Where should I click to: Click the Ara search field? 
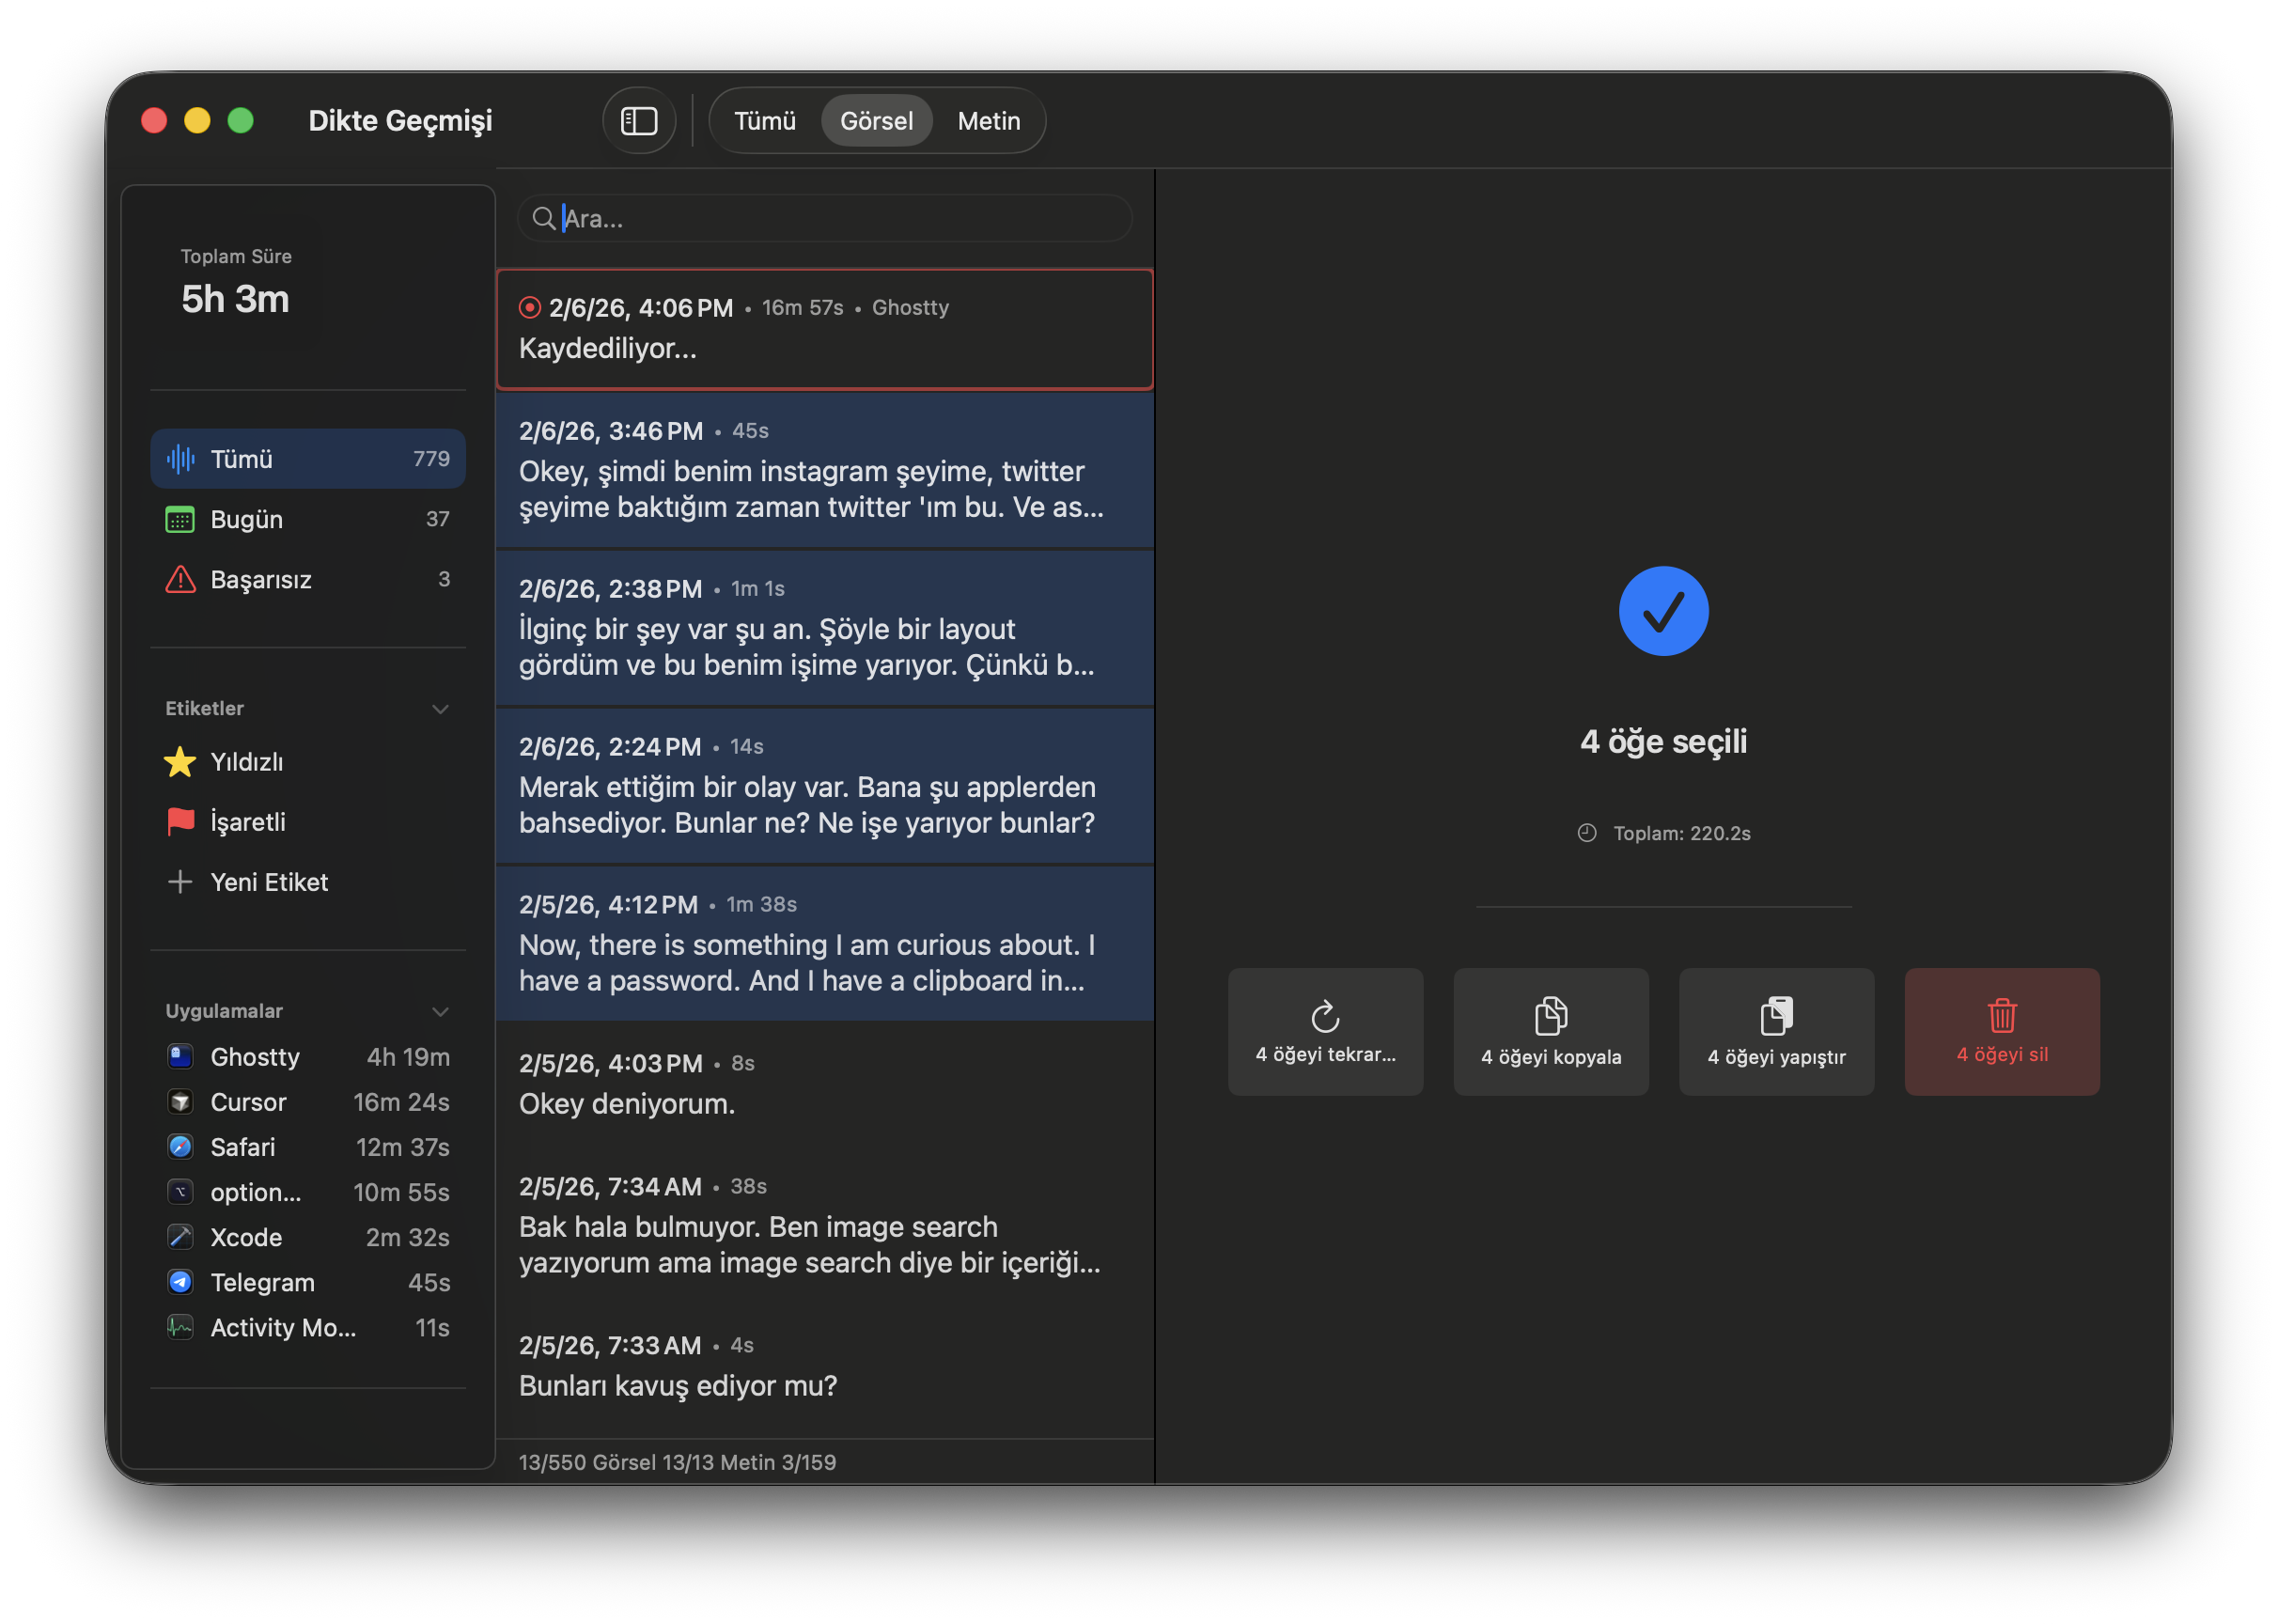point(822,218)
